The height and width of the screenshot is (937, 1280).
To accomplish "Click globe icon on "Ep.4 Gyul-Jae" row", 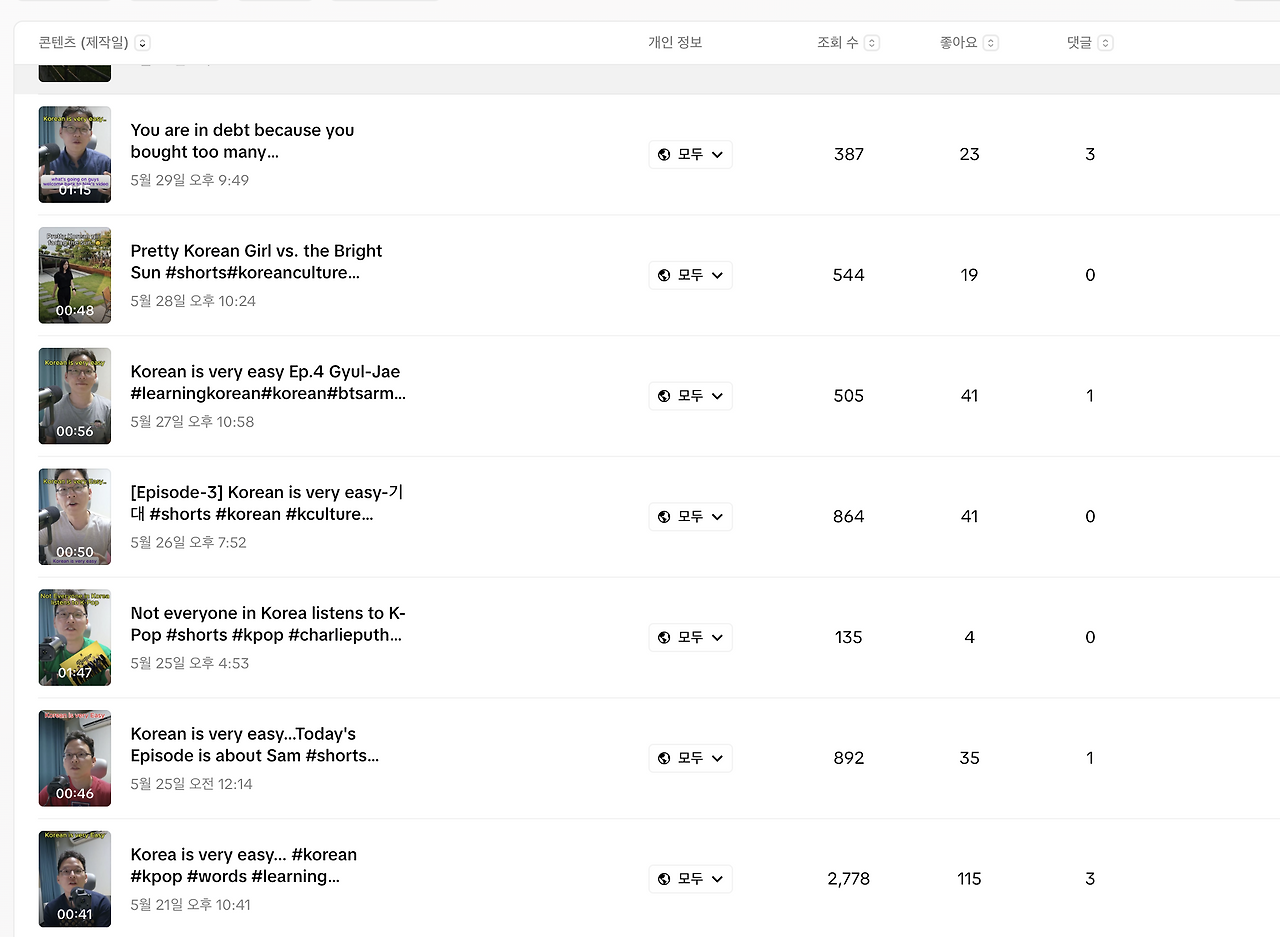I will (664, 397).
